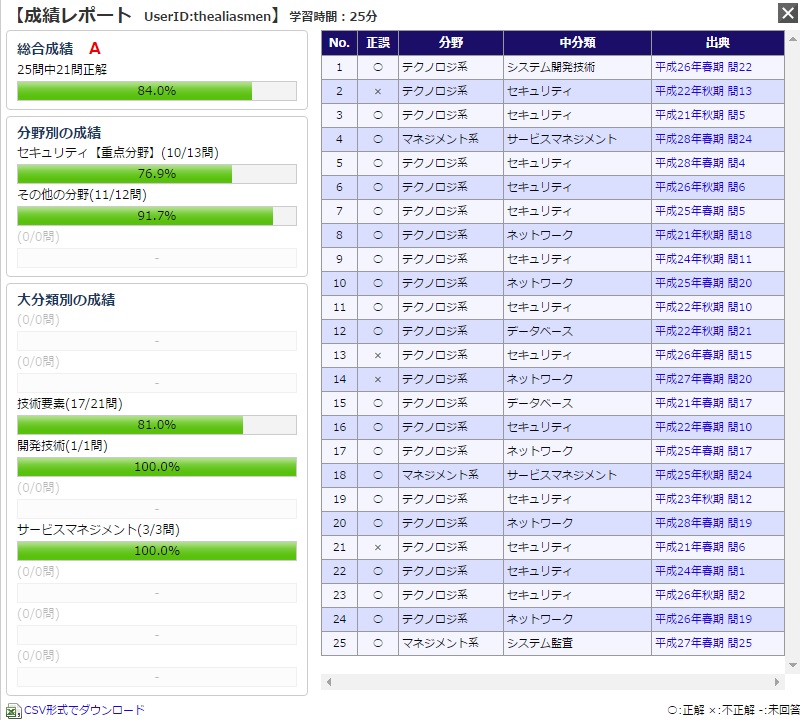
Task: Click the × mark in row 2
Action: click(378, 92)
